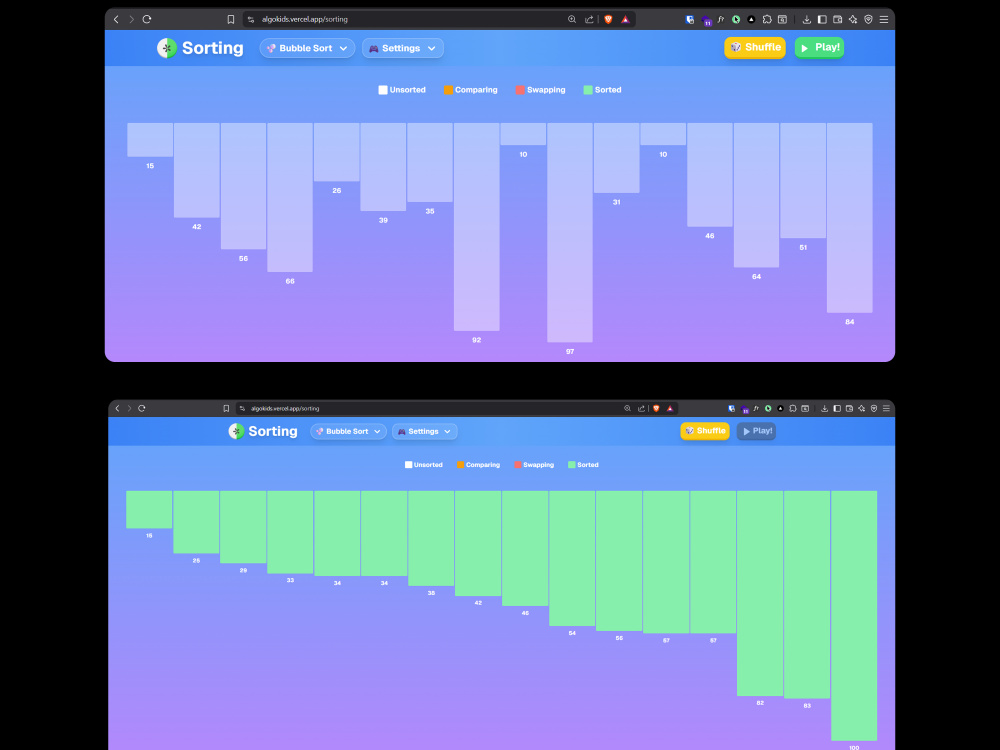1000x750 pixels.
Task: Toggle the sidebar in the top browser window
Action: tap(822, 19)
